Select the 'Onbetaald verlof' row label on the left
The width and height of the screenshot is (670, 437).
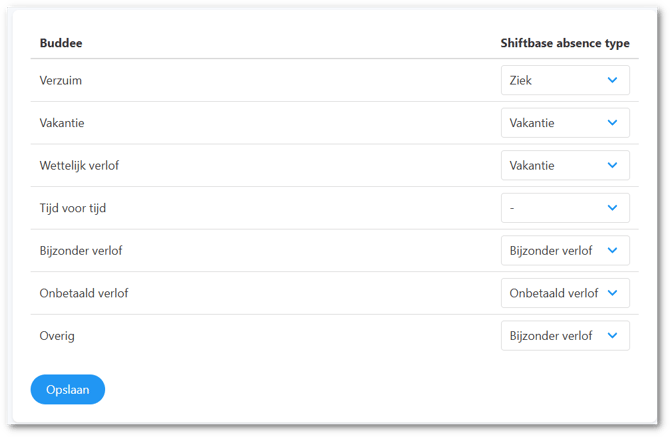tap(84, 293)
